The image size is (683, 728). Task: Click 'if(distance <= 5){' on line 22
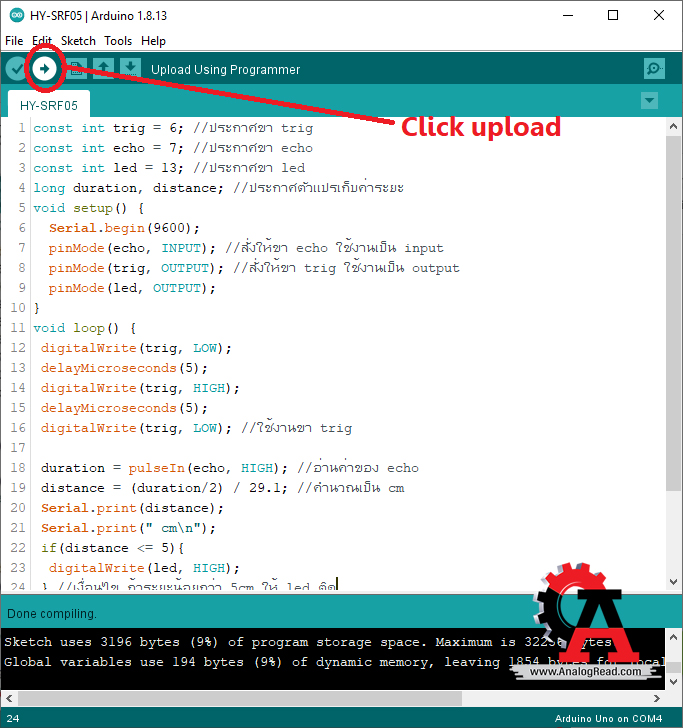tap(113, 548)
